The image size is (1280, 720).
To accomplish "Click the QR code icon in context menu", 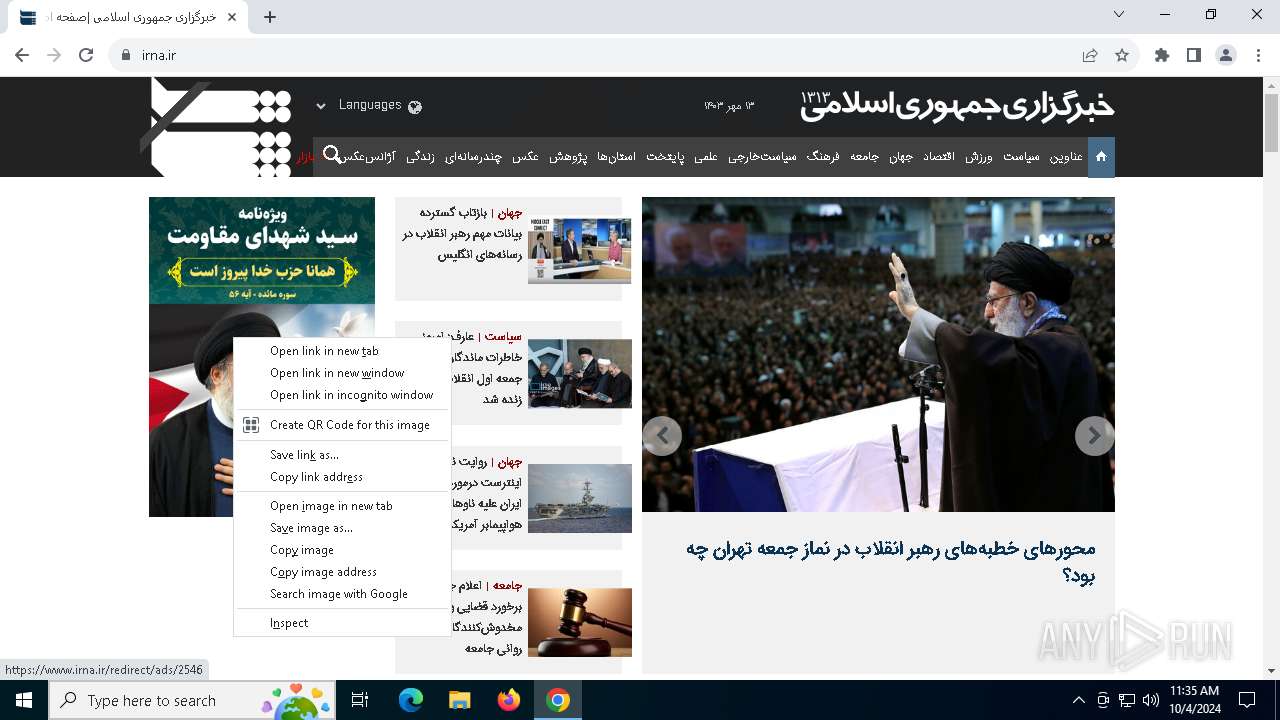I will [x=251, y=425].
